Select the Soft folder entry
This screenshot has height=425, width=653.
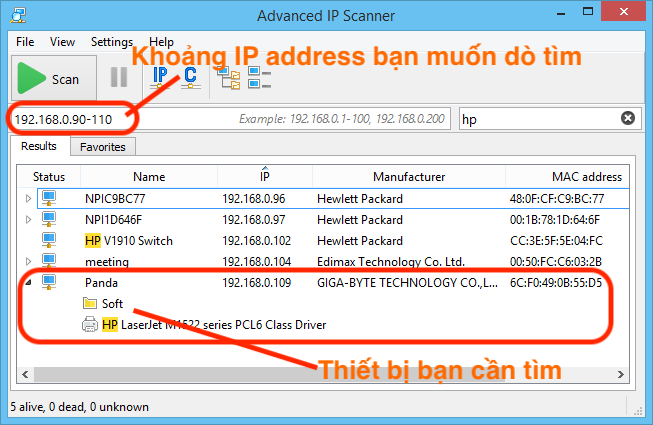(112, 303)
